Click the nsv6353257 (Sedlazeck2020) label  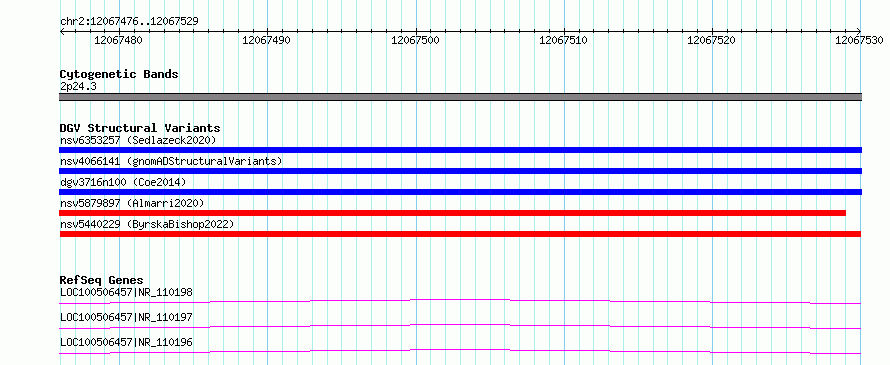click(x=138, y=140)
